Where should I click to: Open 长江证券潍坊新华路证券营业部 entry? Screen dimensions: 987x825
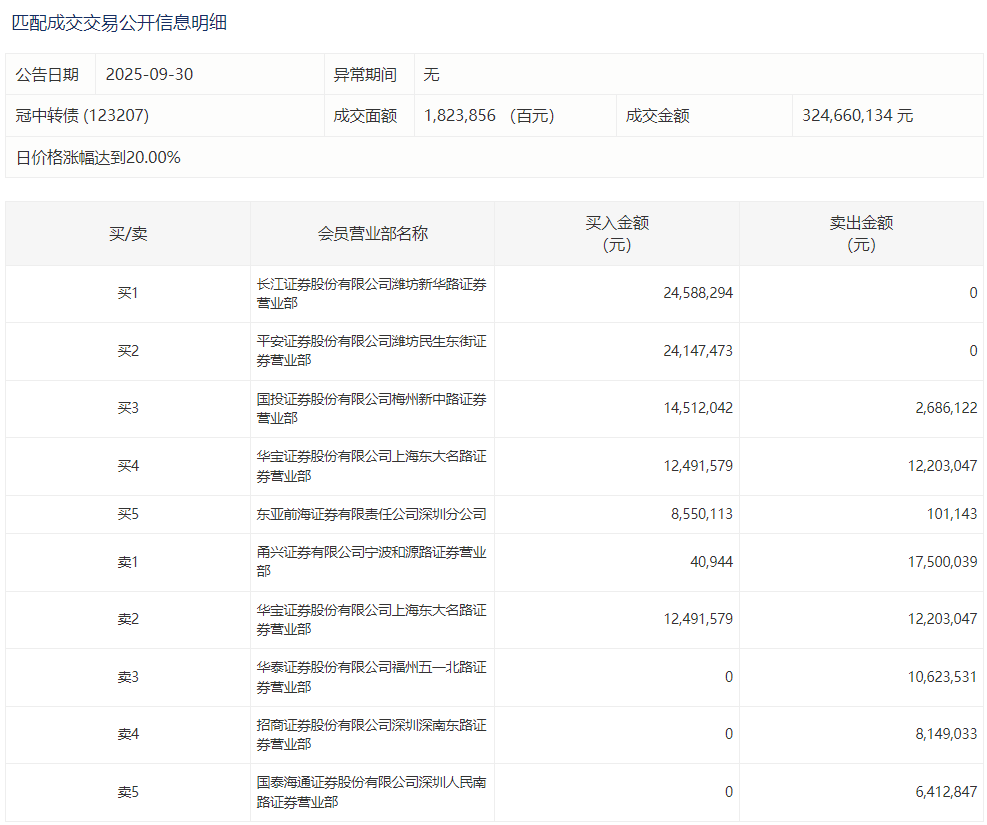372,294
